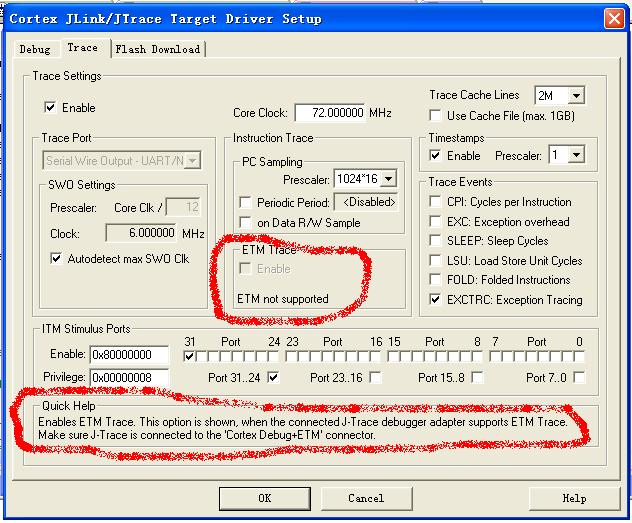The height and width of the screenshot is (523, 632).
Task: Open the Flash Download tab
Action: (x=158, y=49)
